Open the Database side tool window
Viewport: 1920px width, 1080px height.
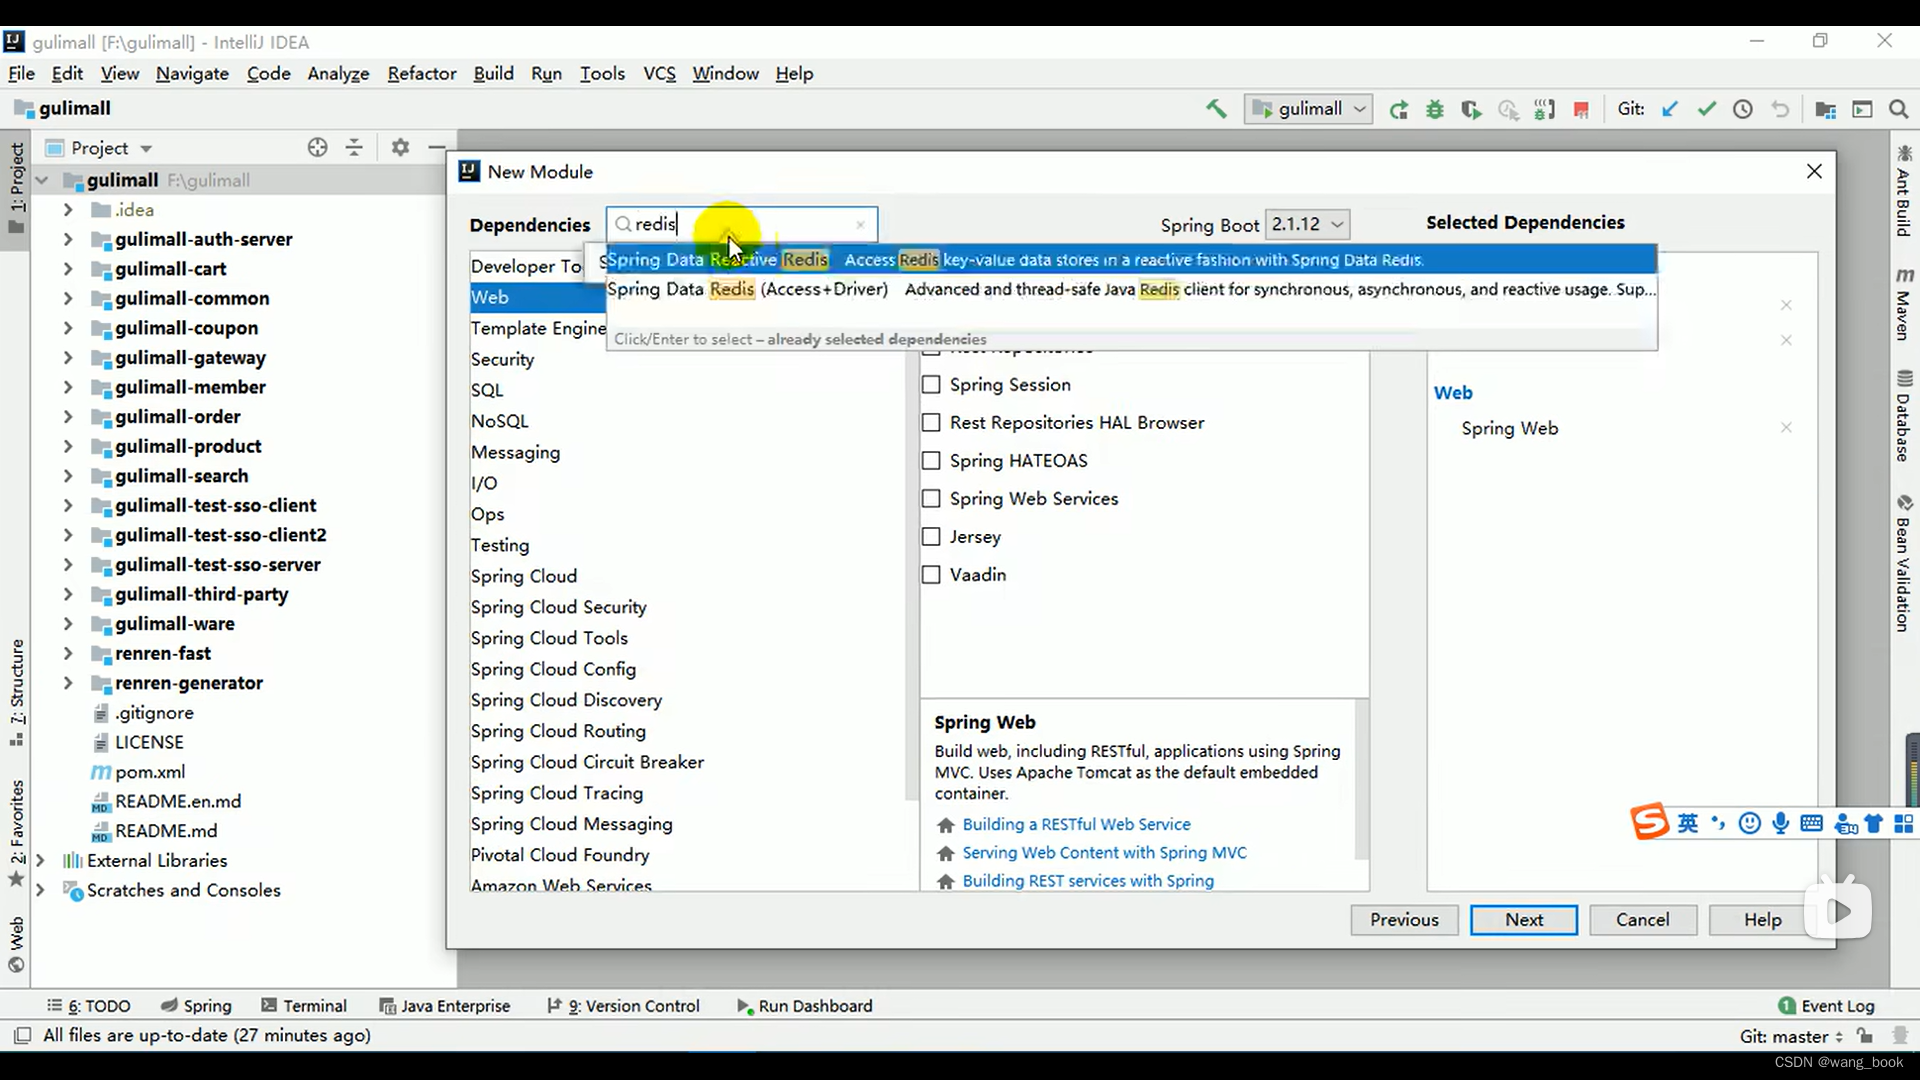pyautogui.click(x=1903, y=415)
